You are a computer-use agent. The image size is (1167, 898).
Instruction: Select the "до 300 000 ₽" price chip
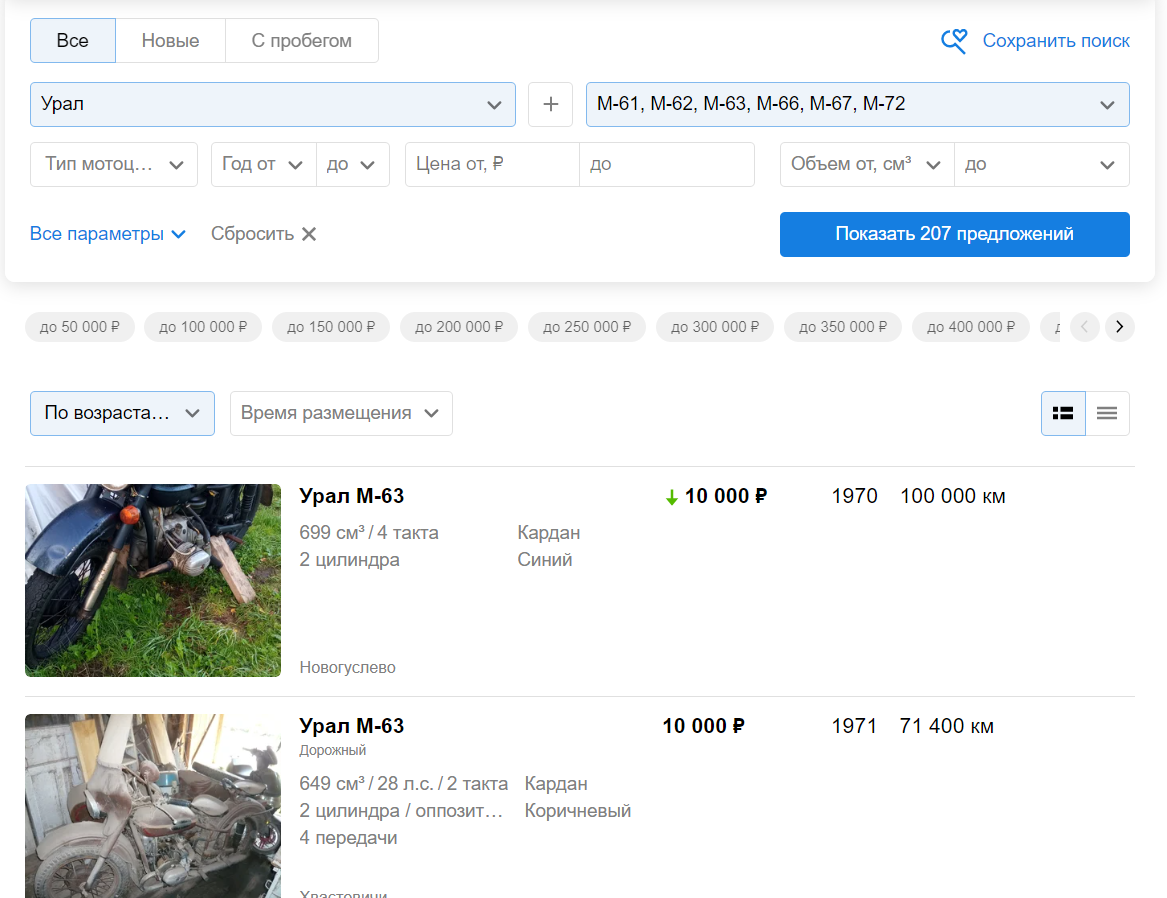point(715,327)
